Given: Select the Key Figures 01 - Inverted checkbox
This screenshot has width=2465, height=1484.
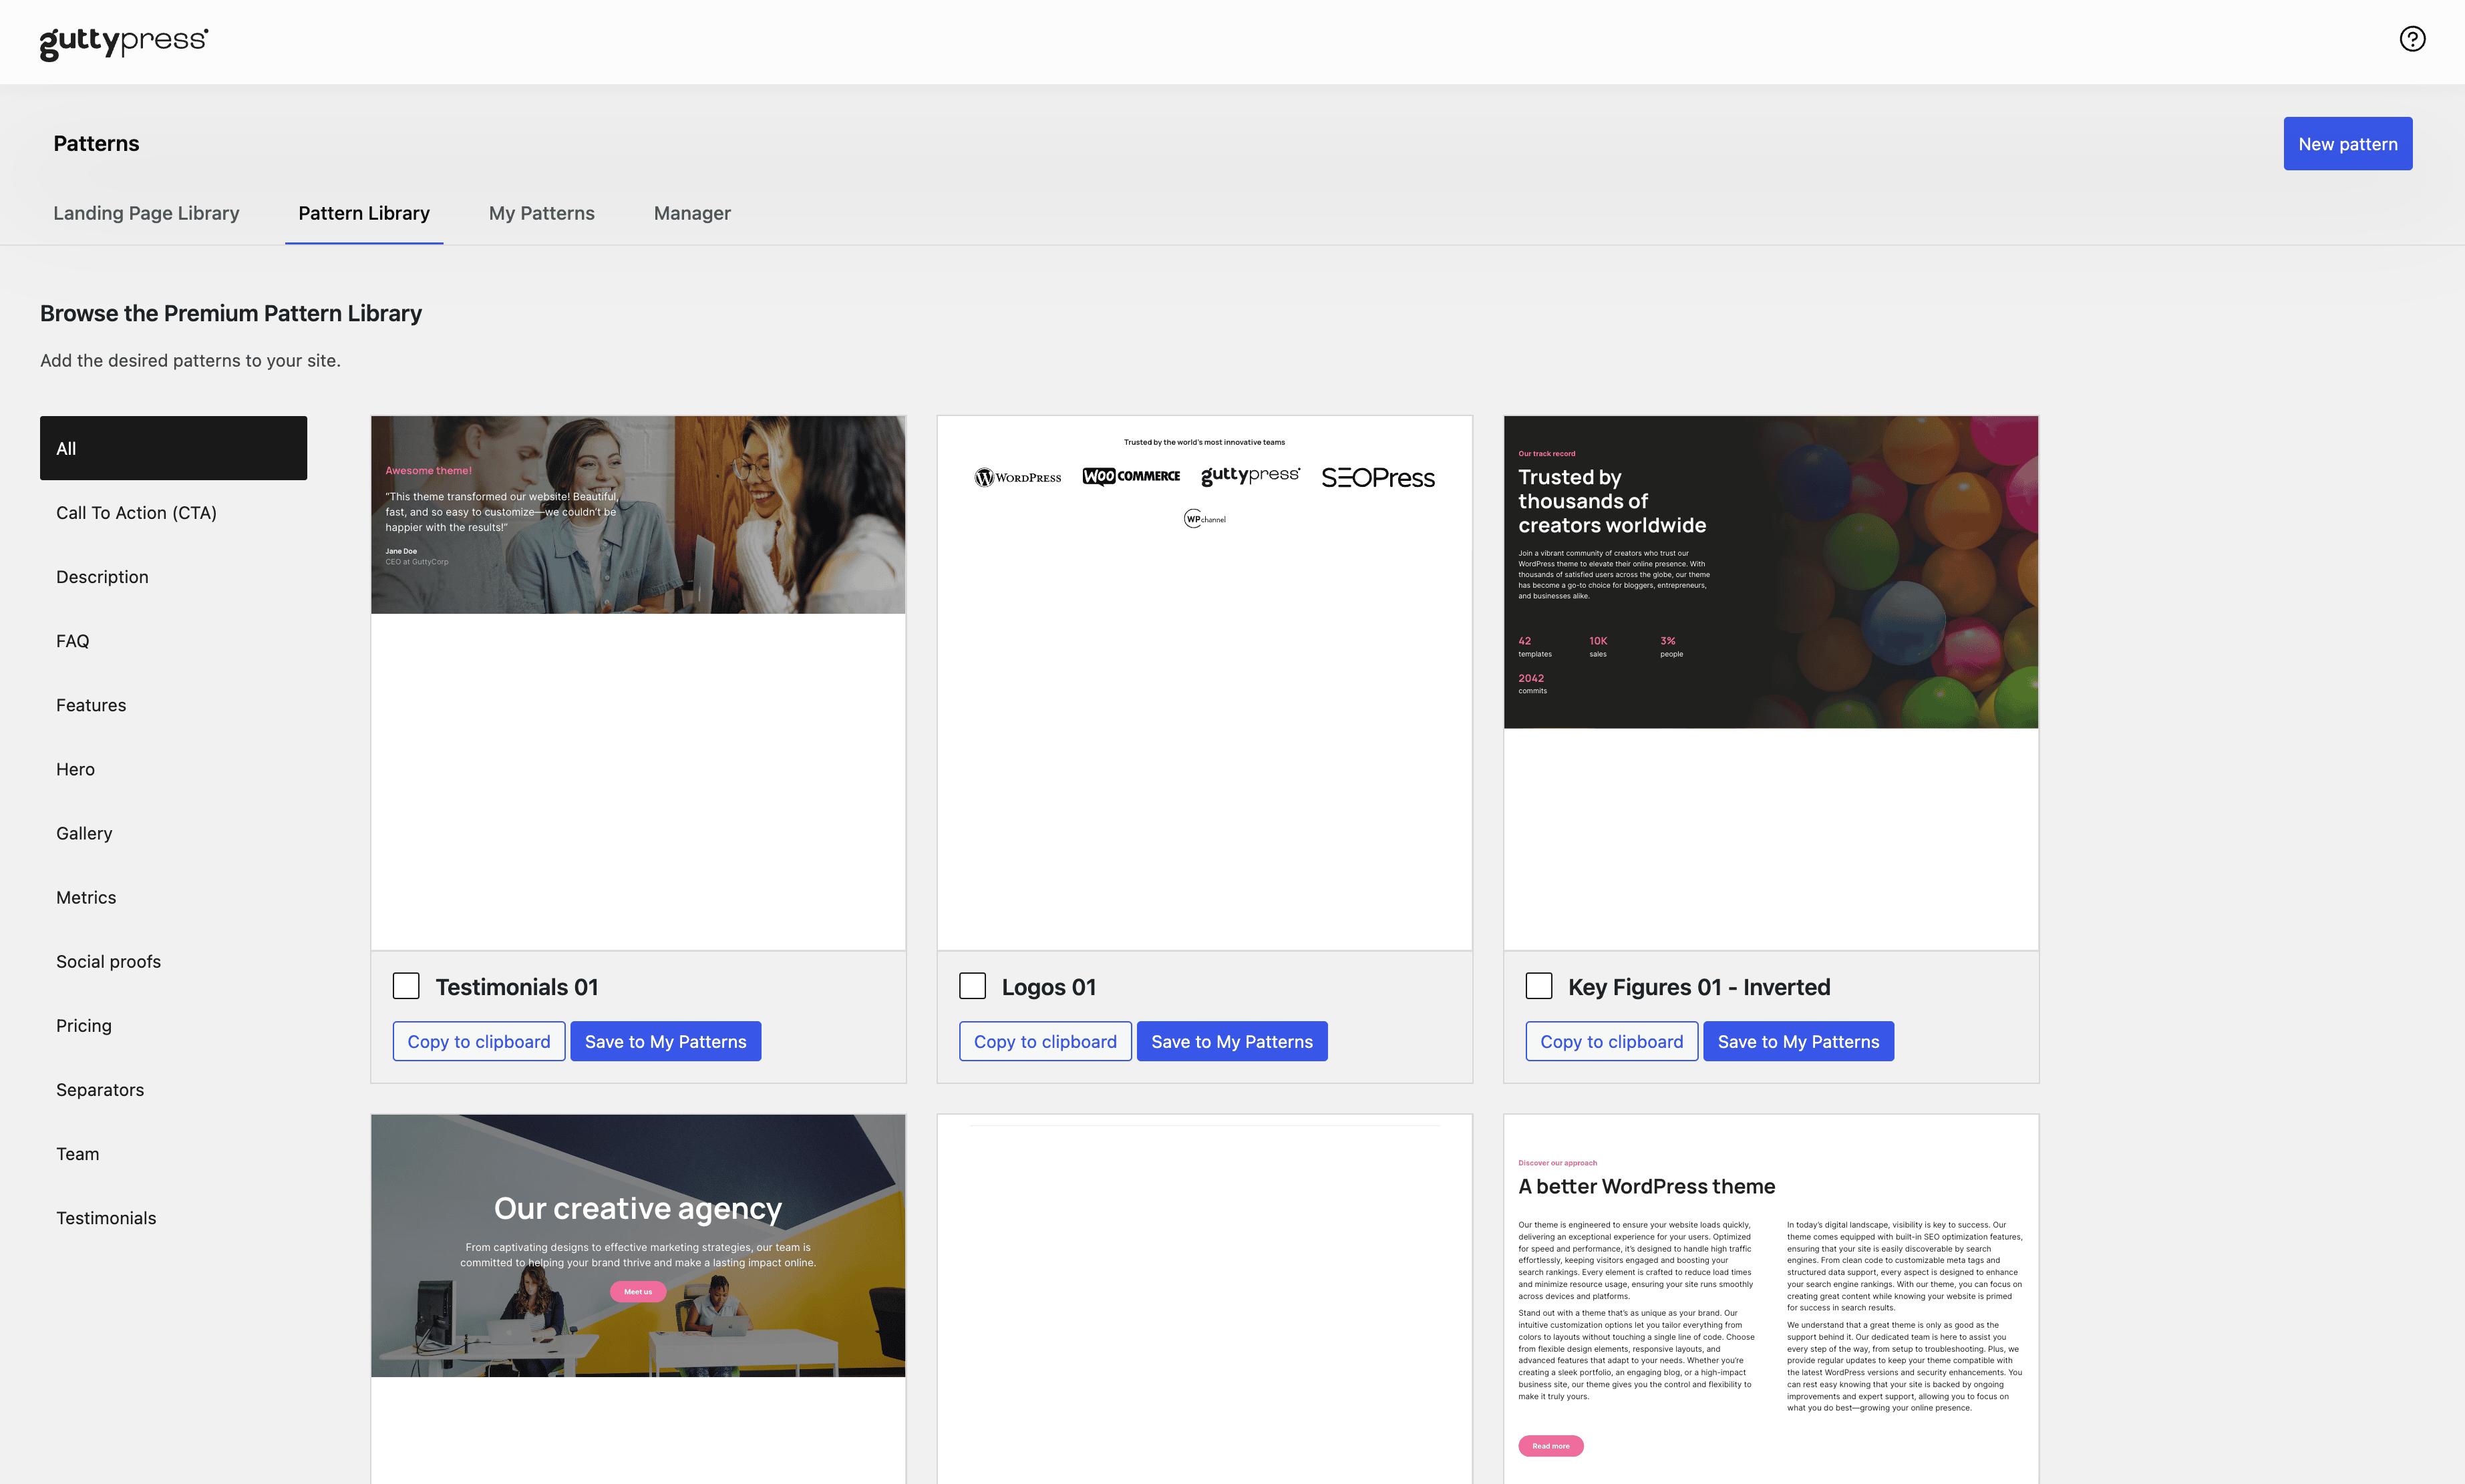Looking at the screenshot, I should point(1539,986).
